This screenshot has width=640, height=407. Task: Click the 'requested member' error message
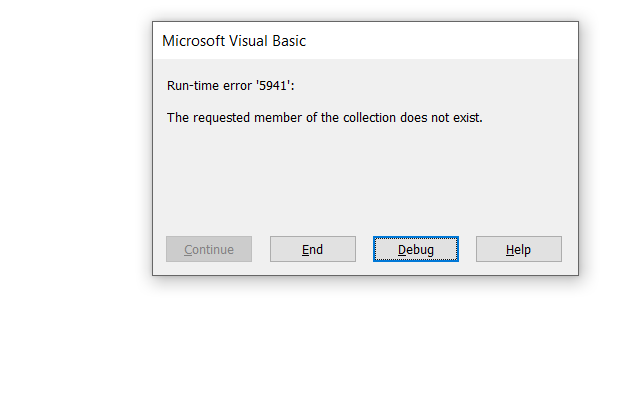(324, 118)
